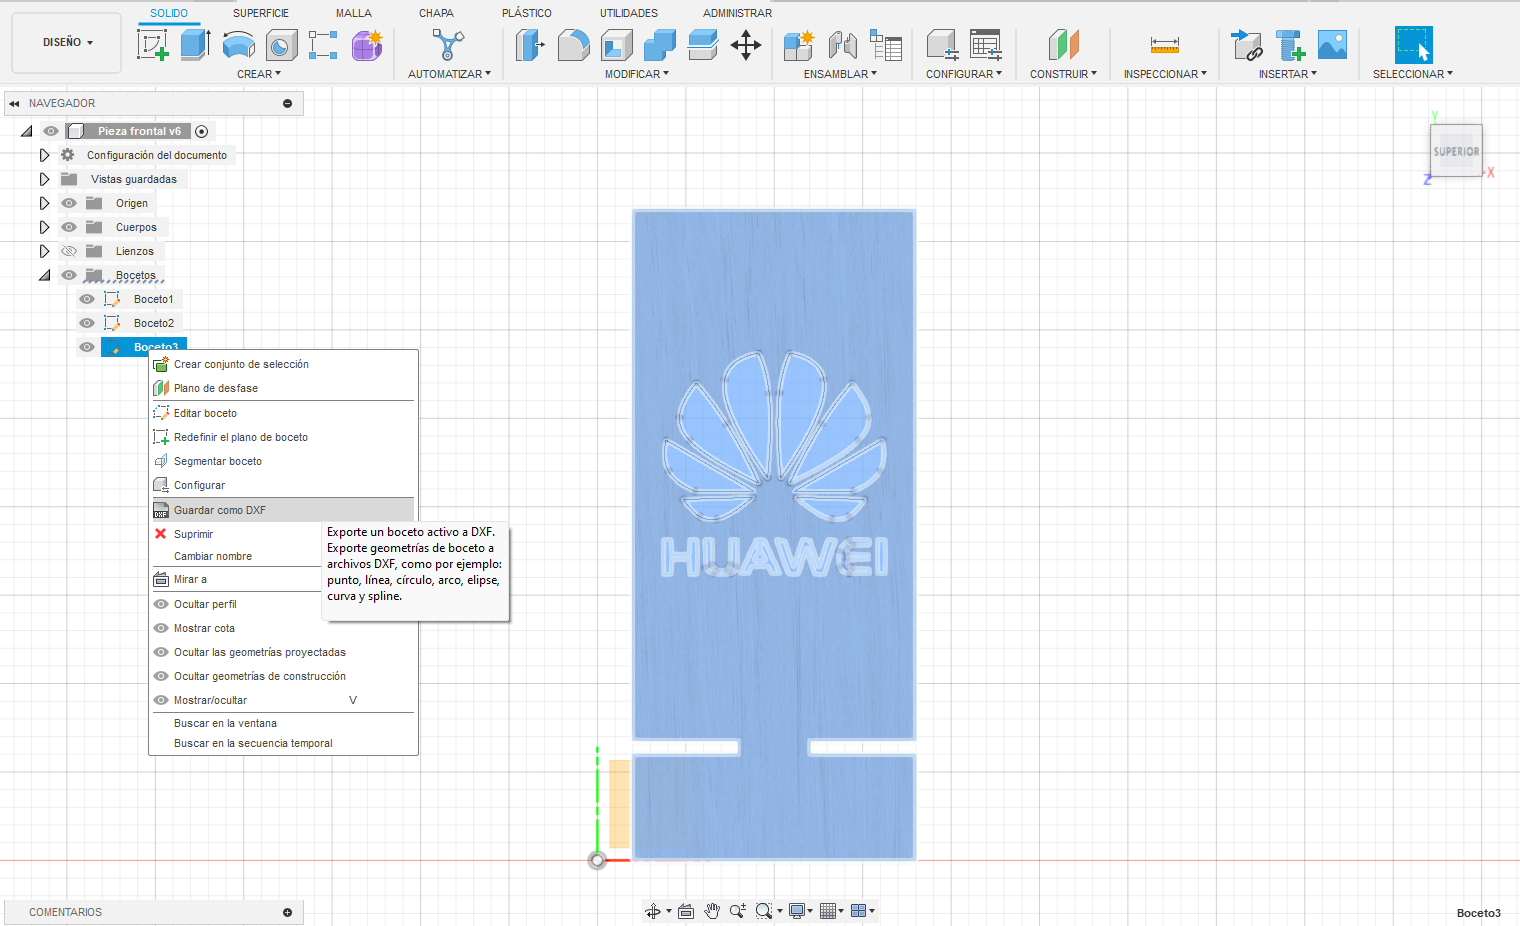Toggle visibility of Bocetos folder
Screen dimensions: 1520x926
(69, 275)
